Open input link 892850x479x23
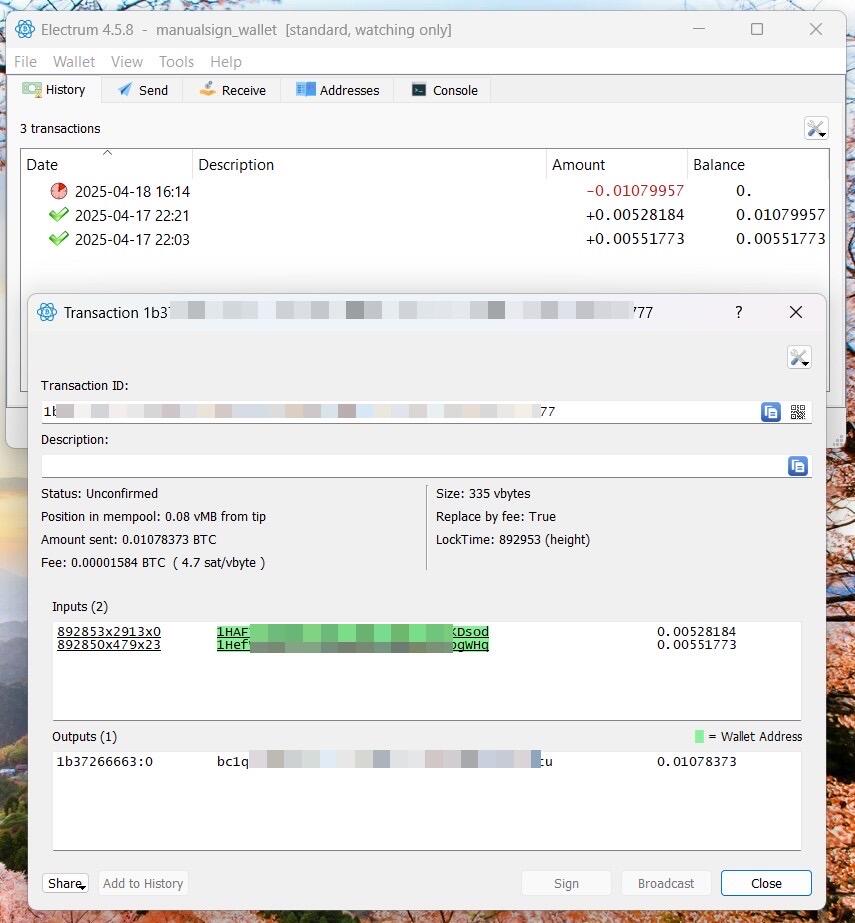 [109, 645]
